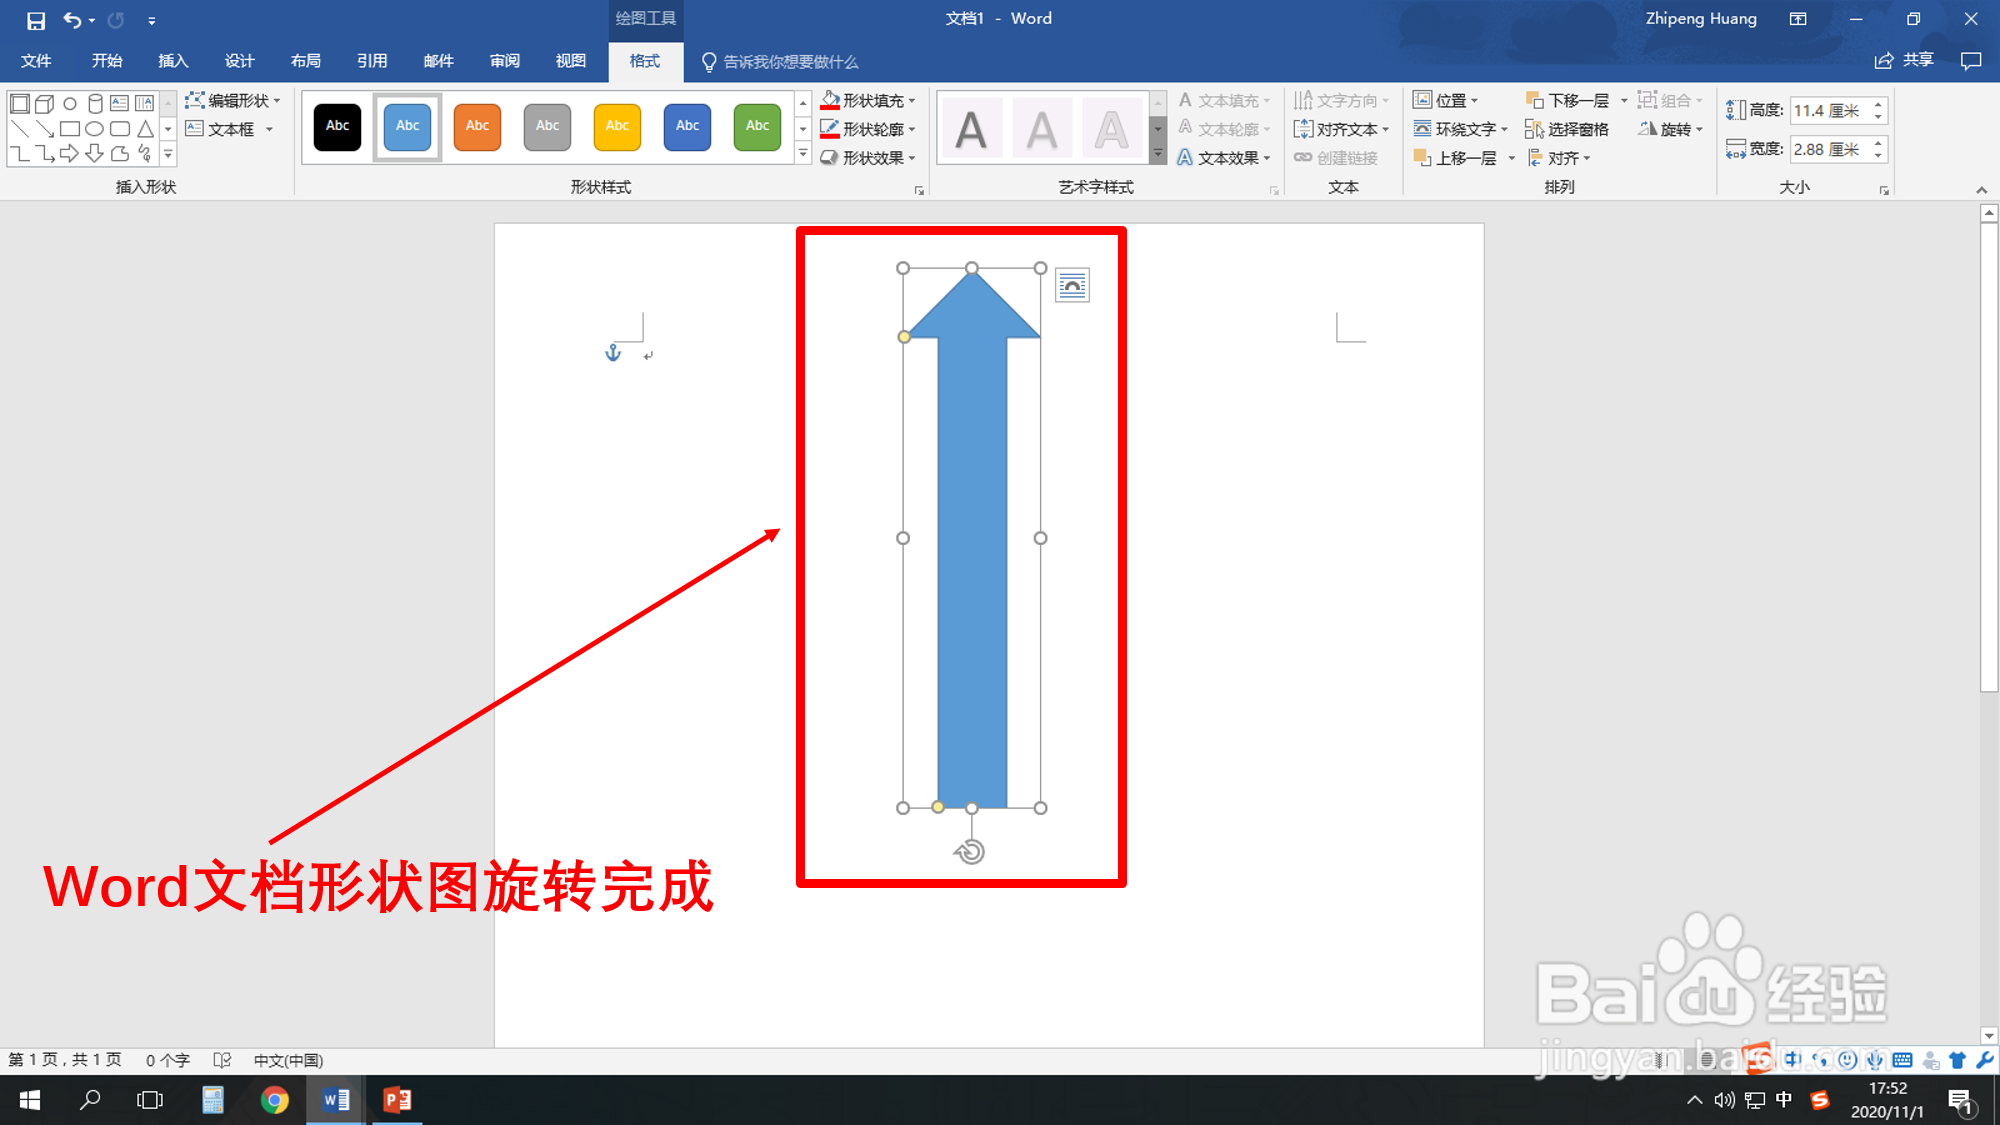This screenshot has width=2000, height=1125.
Task: Open the File (文件) menu tab
Action: click(36, 61)
